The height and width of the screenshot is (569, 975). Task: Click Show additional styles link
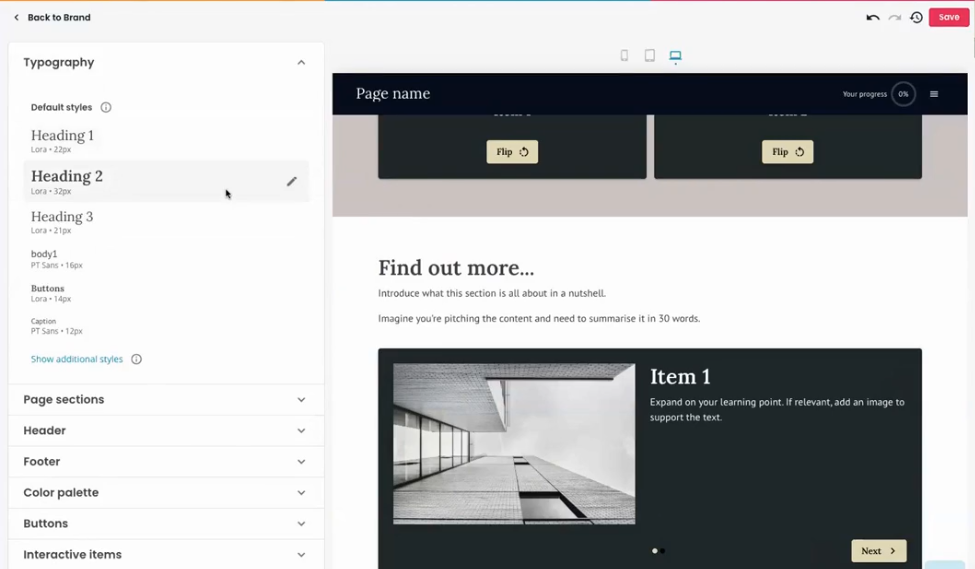click(x=77, y=359)
